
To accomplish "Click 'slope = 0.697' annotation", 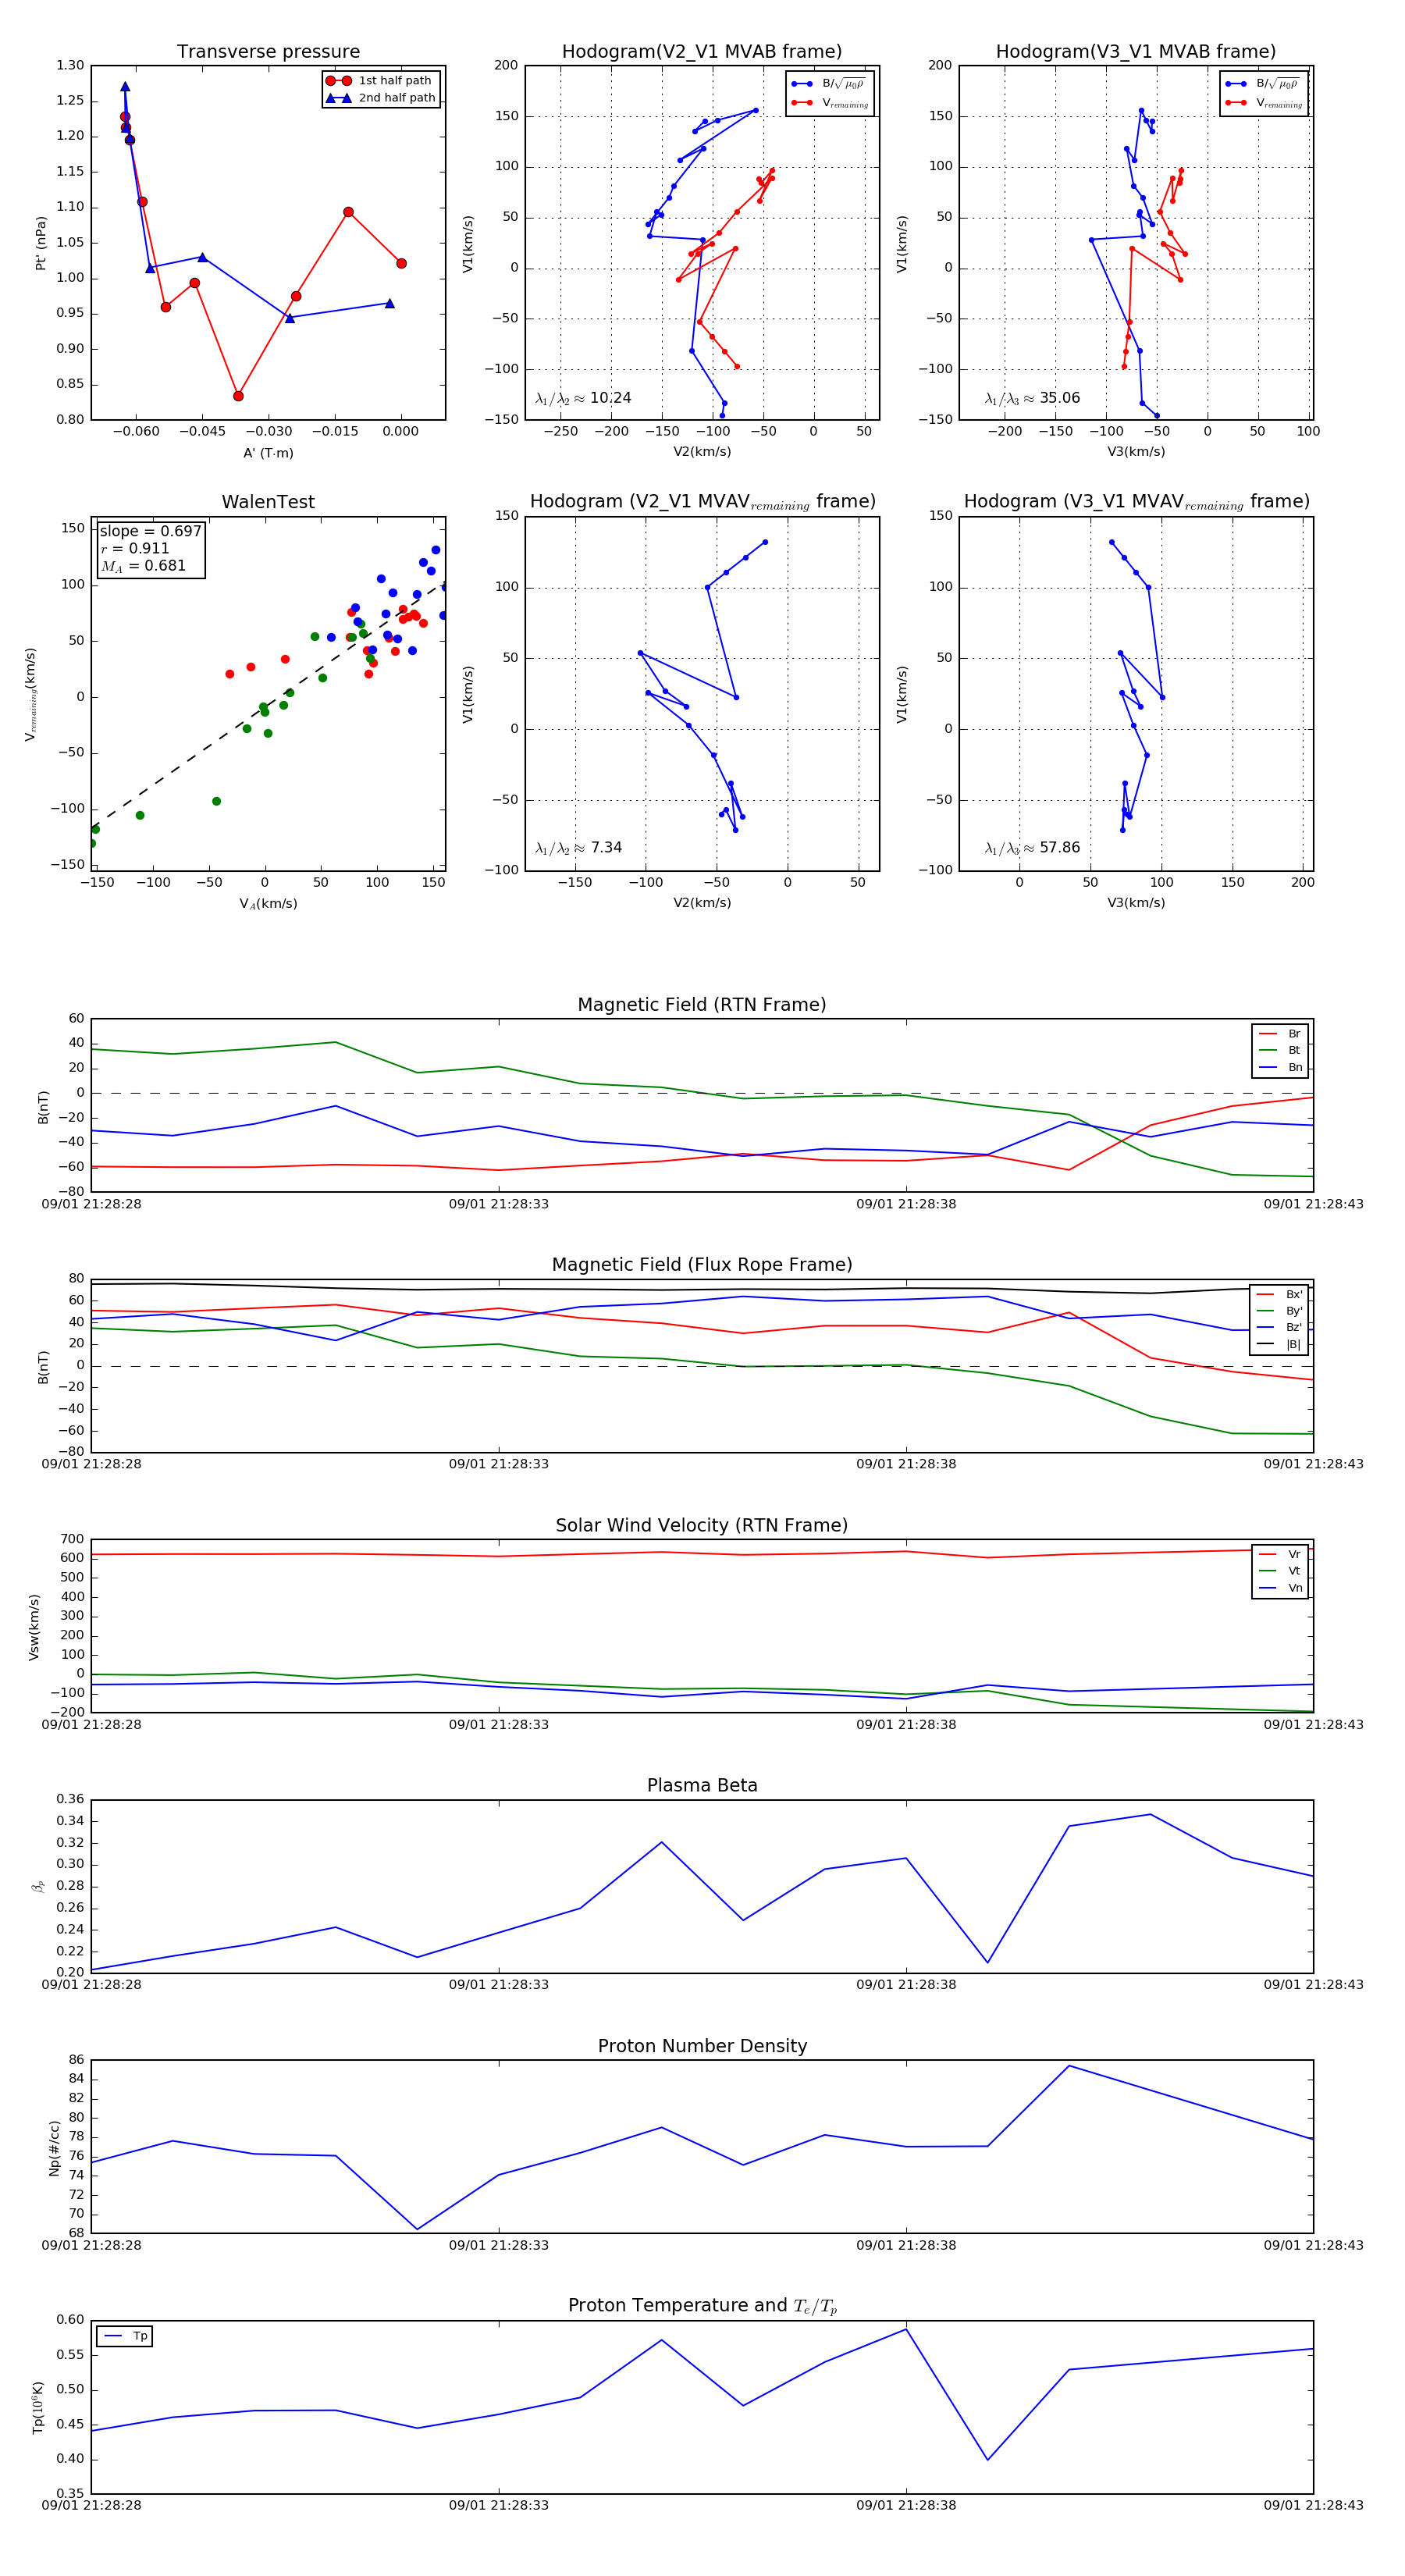I will pos(150,531).
